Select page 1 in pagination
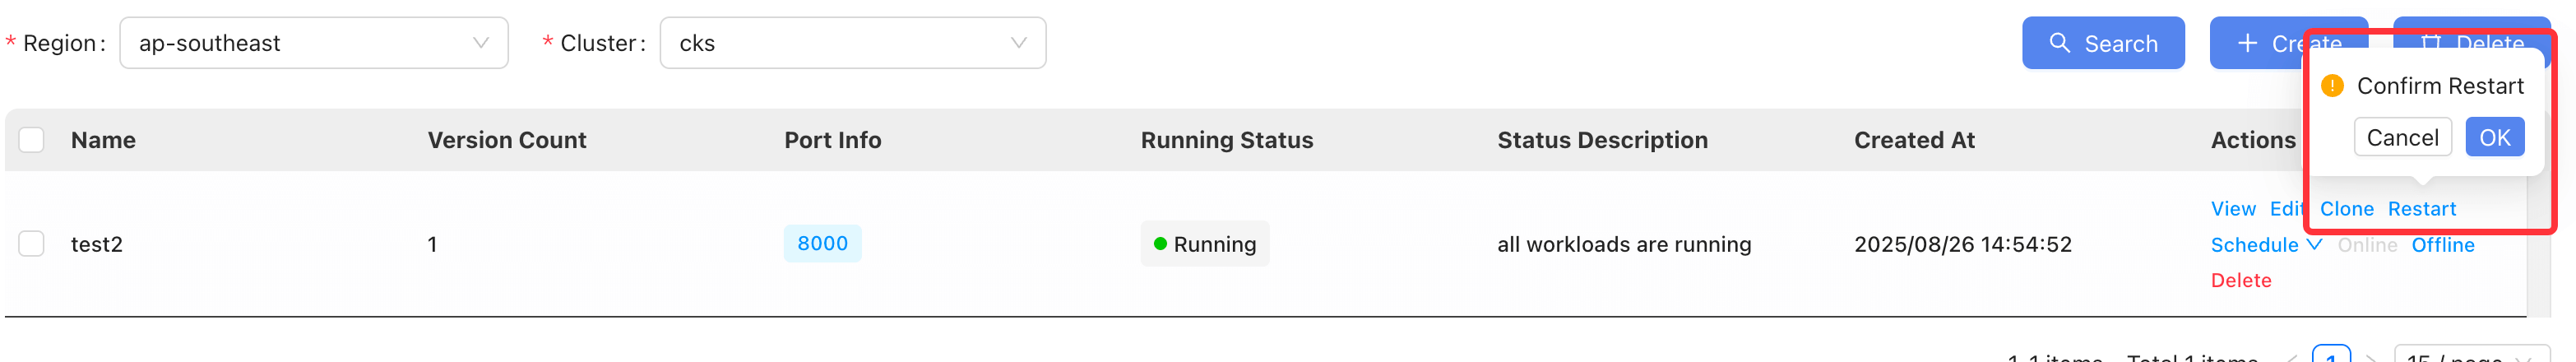The width and height of the screenshot is (2576, 362). 2331,354
